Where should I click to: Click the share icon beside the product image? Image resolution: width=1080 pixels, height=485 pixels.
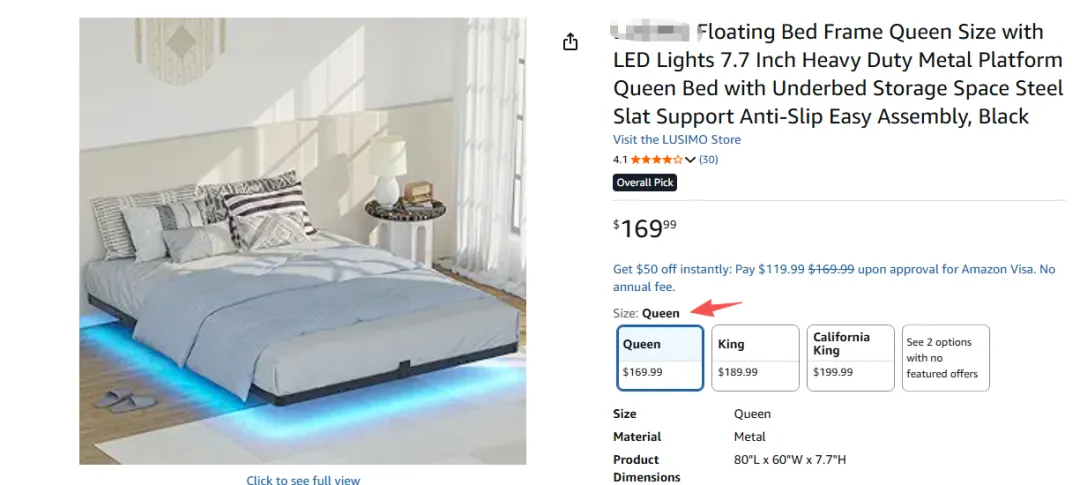570,42
